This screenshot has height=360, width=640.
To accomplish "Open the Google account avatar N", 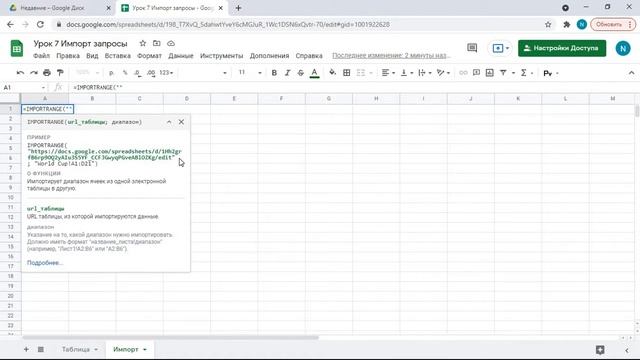I will point(623,49).
